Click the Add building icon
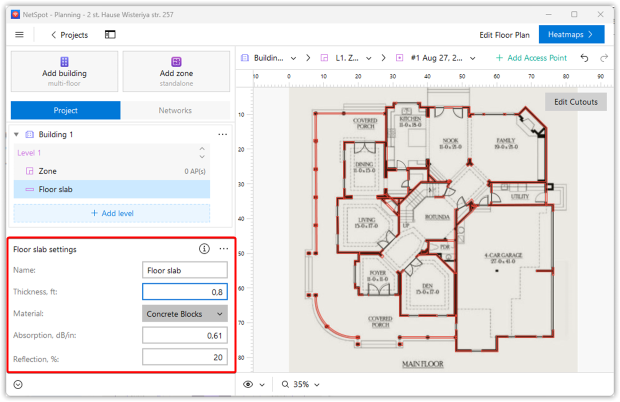The width and height of the screenshot is (620, 402). coord(64,62)
